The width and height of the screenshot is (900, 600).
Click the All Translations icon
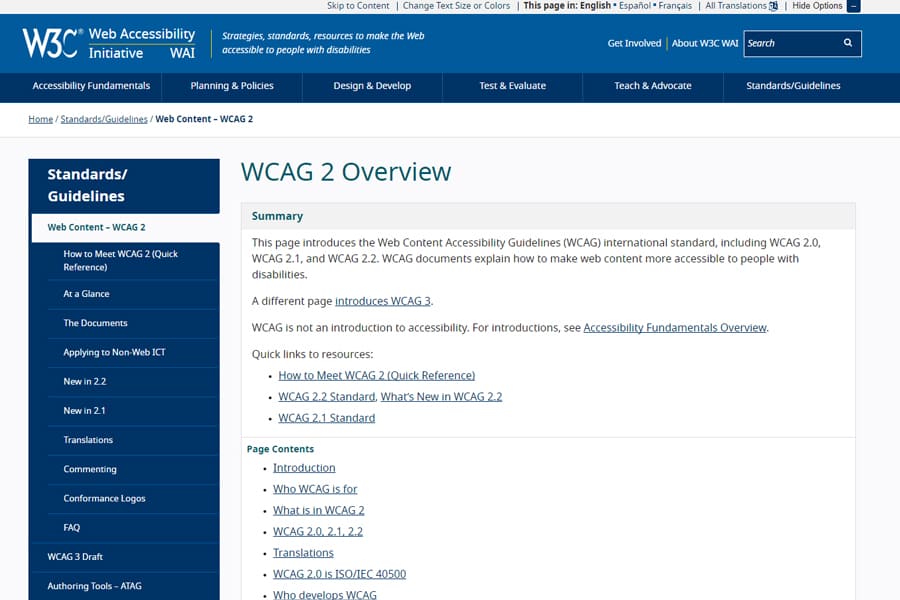773,6
